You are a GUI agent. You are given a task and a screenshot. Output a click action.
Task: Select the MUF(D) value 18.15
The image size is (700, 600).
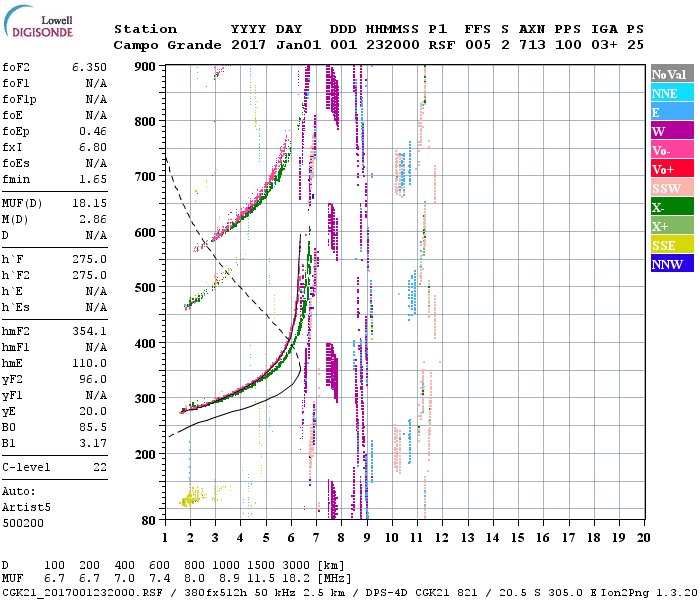click(x=89, y=203)
